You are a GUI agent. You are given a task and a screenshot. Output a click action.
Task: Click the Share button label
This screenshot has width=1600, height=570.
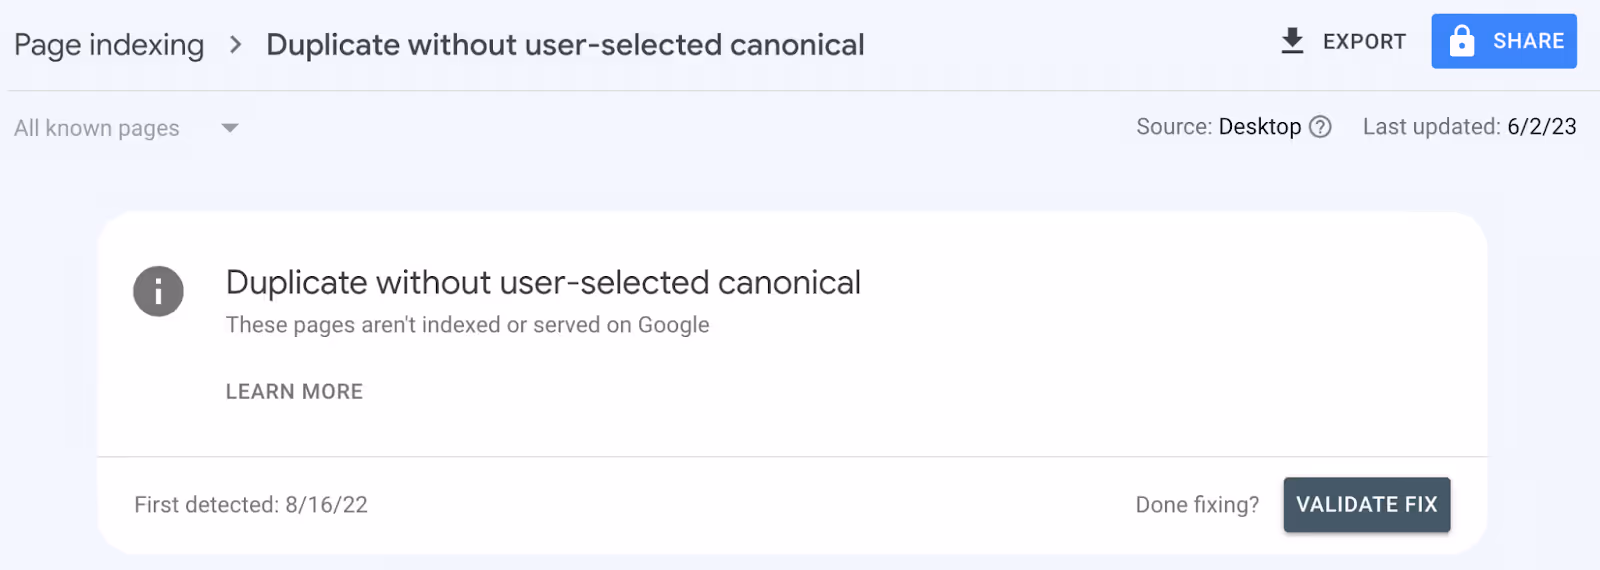coord(1528,41)
